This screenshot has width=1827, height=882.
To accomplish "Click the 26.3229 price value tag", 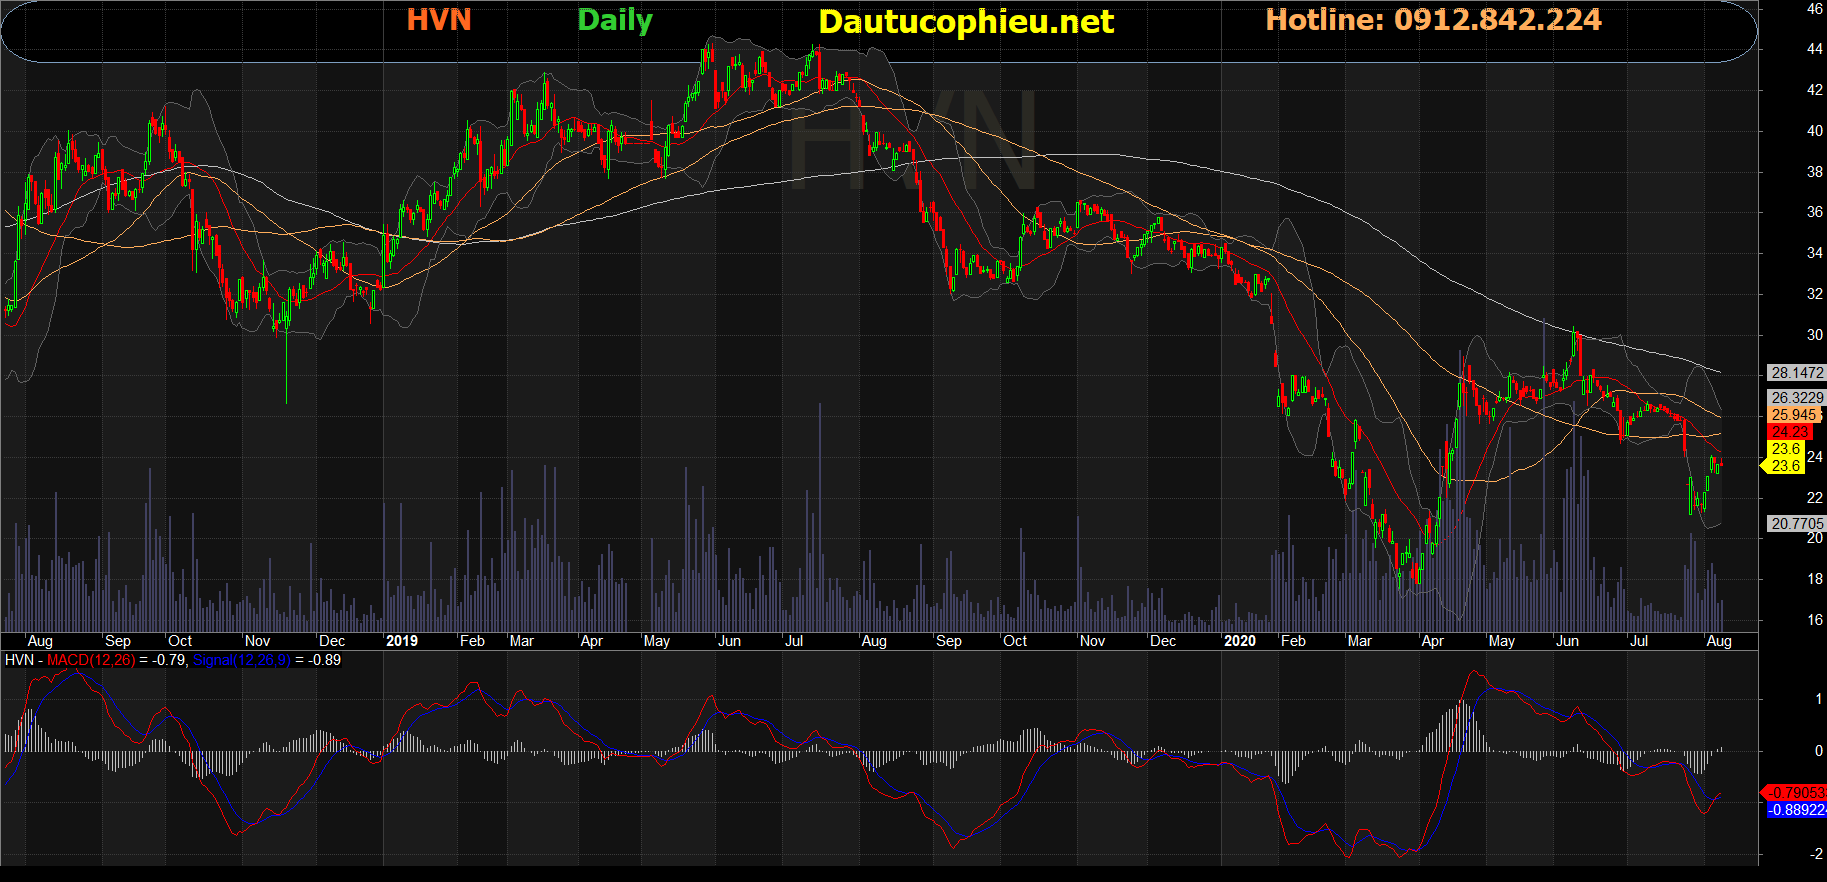I will click(x=1797, y=398).
